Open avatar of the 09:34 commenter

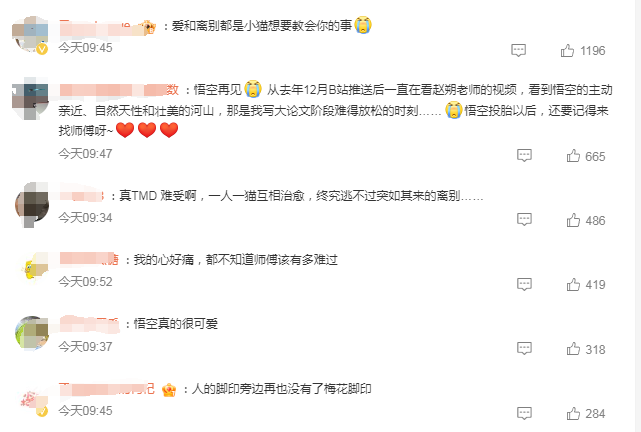point(31,205)
